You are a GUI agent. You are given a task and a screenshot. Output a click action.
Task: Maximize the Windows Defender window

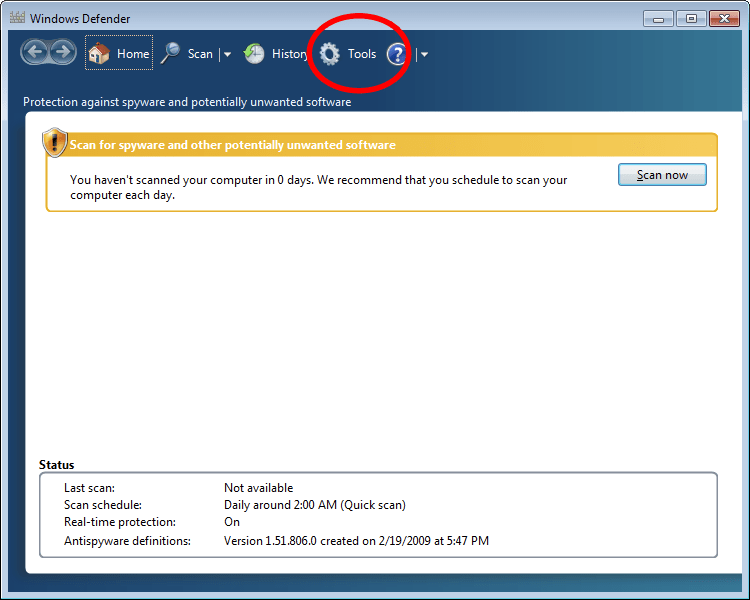tap(691, 19)
